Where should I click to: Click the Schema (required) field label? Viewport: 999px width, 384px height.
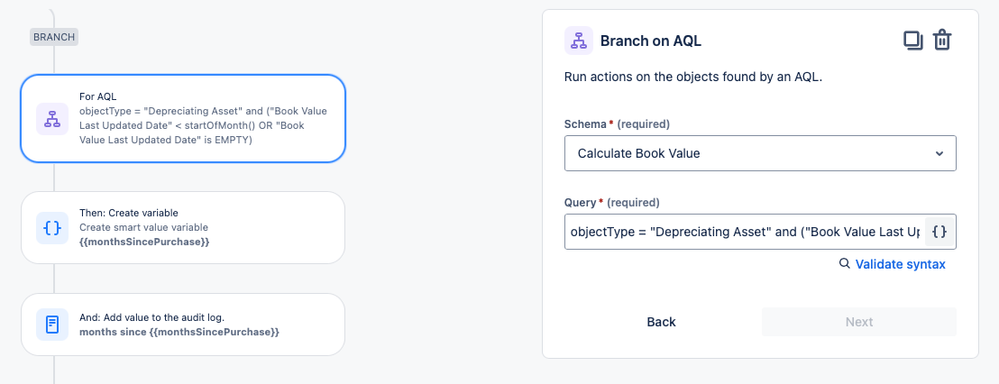(617, 124)
